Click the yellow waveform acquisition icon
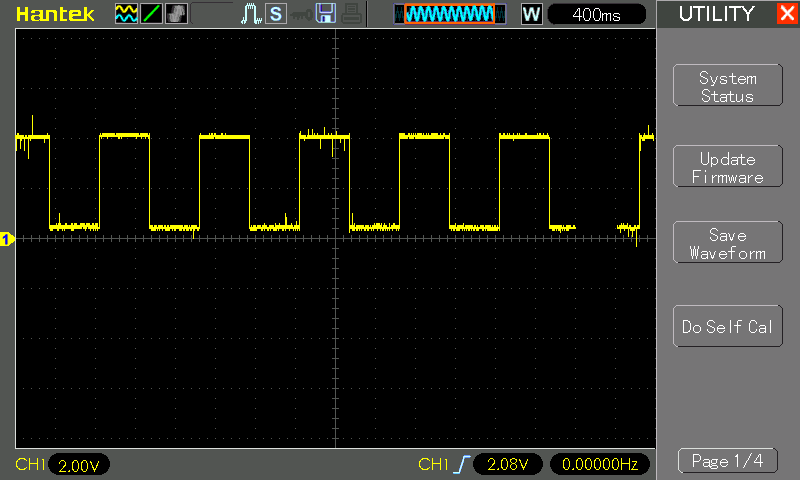The width and height of the screenshot is (800, 480). [x=126, y=14]
